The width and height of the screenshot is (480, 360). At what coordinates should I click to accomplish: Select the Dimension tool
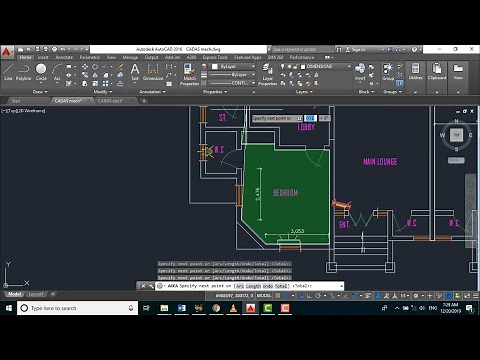(153, 72)
